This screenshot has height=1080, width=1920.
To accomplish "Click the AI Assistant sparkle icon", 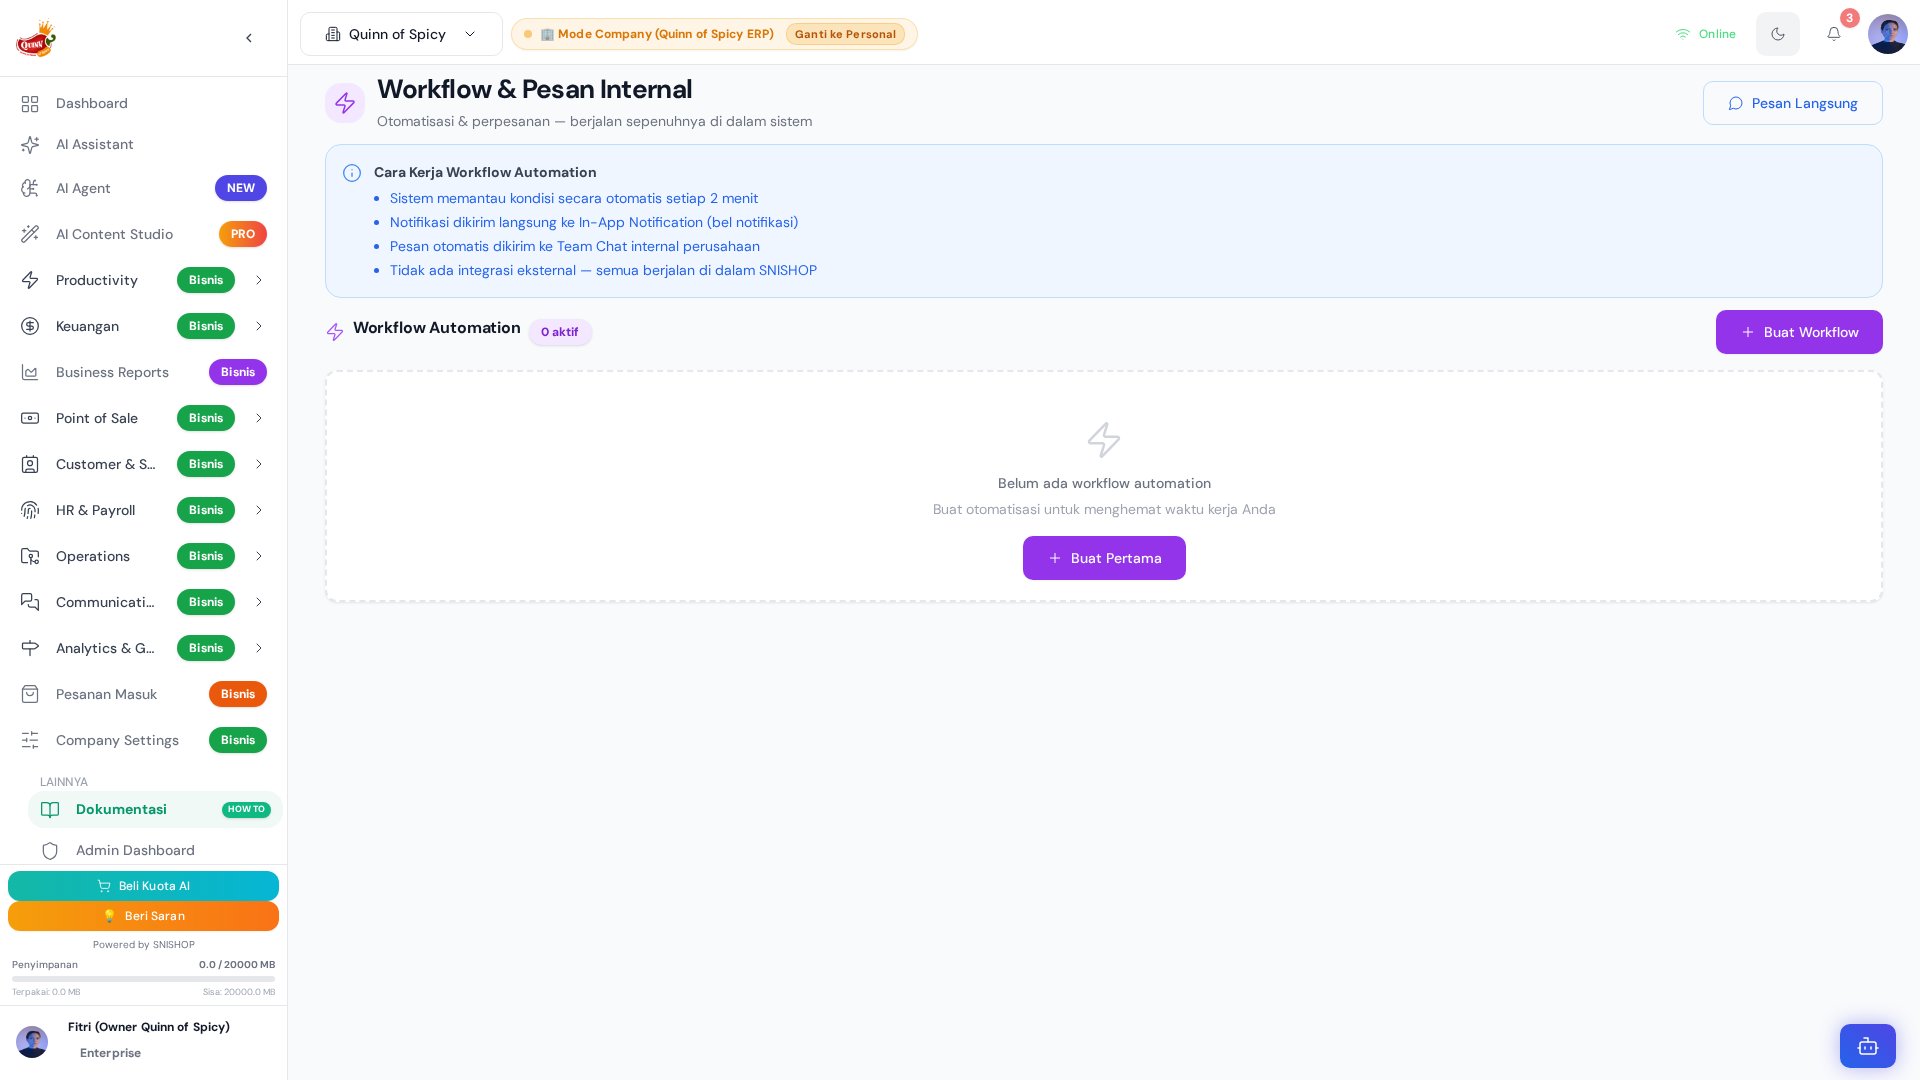I will 30,145.
